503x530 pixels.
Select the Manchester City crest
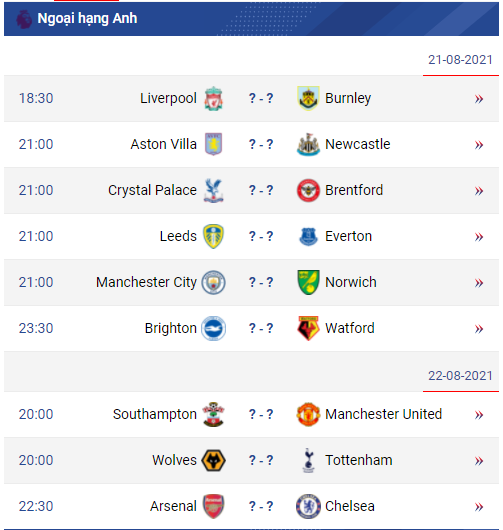213,282
